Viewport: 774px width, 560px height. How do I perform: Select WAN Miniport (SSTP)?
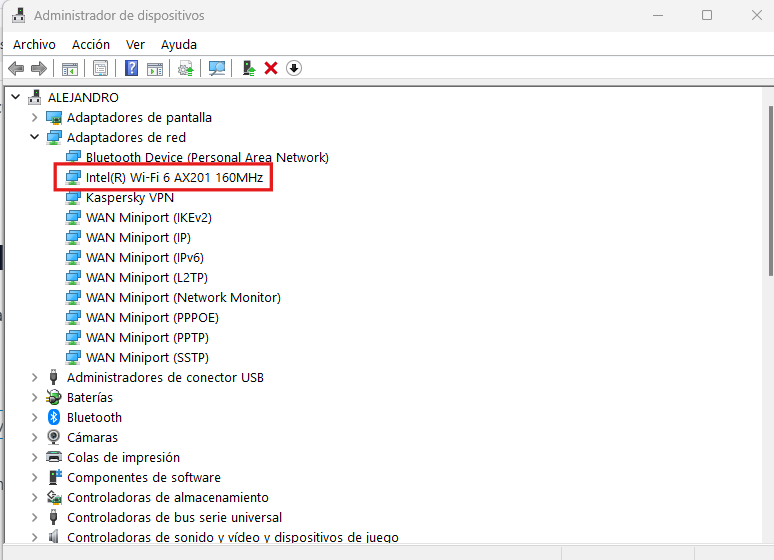click(x=147, y=358)
